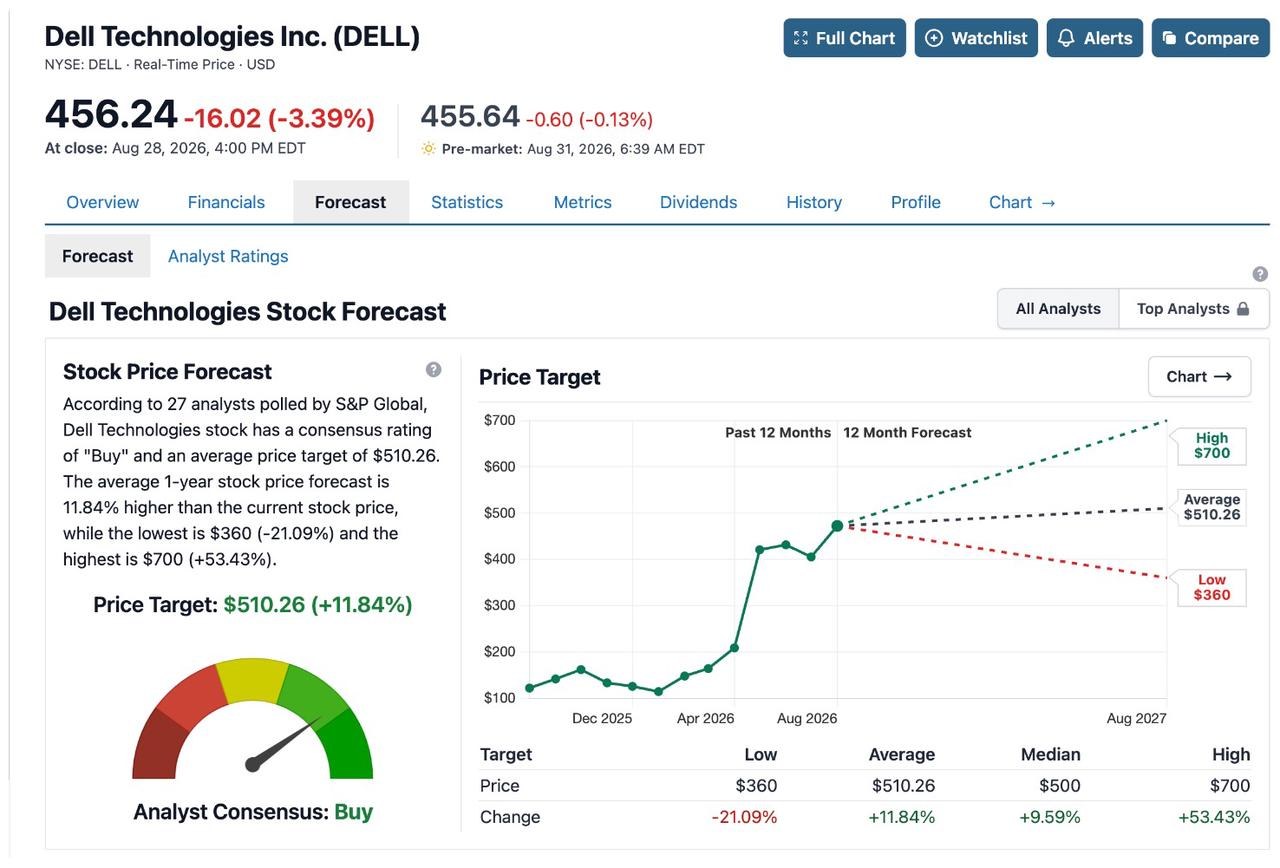Screen dimensions: 1280x868
Task: Switch to the Overview tab
Action: click(103, 202)
